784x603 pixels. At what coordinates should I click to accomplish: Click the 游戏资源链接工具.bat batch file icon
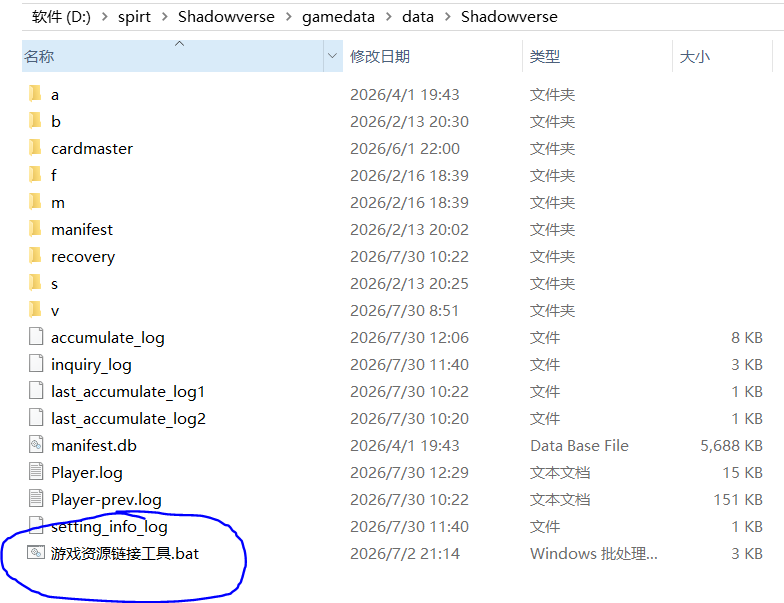(36, 552)
